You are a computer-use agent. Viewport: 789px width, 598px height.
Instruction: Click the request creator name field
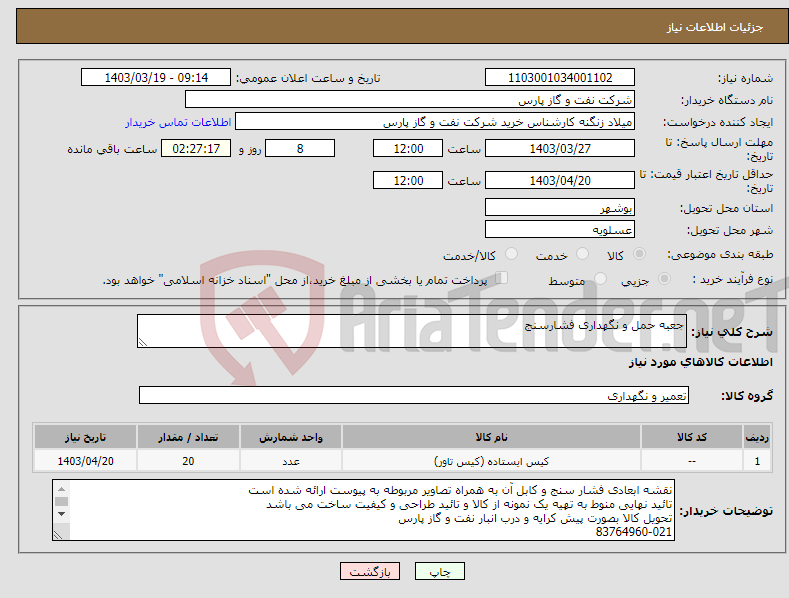pos(435,122)
